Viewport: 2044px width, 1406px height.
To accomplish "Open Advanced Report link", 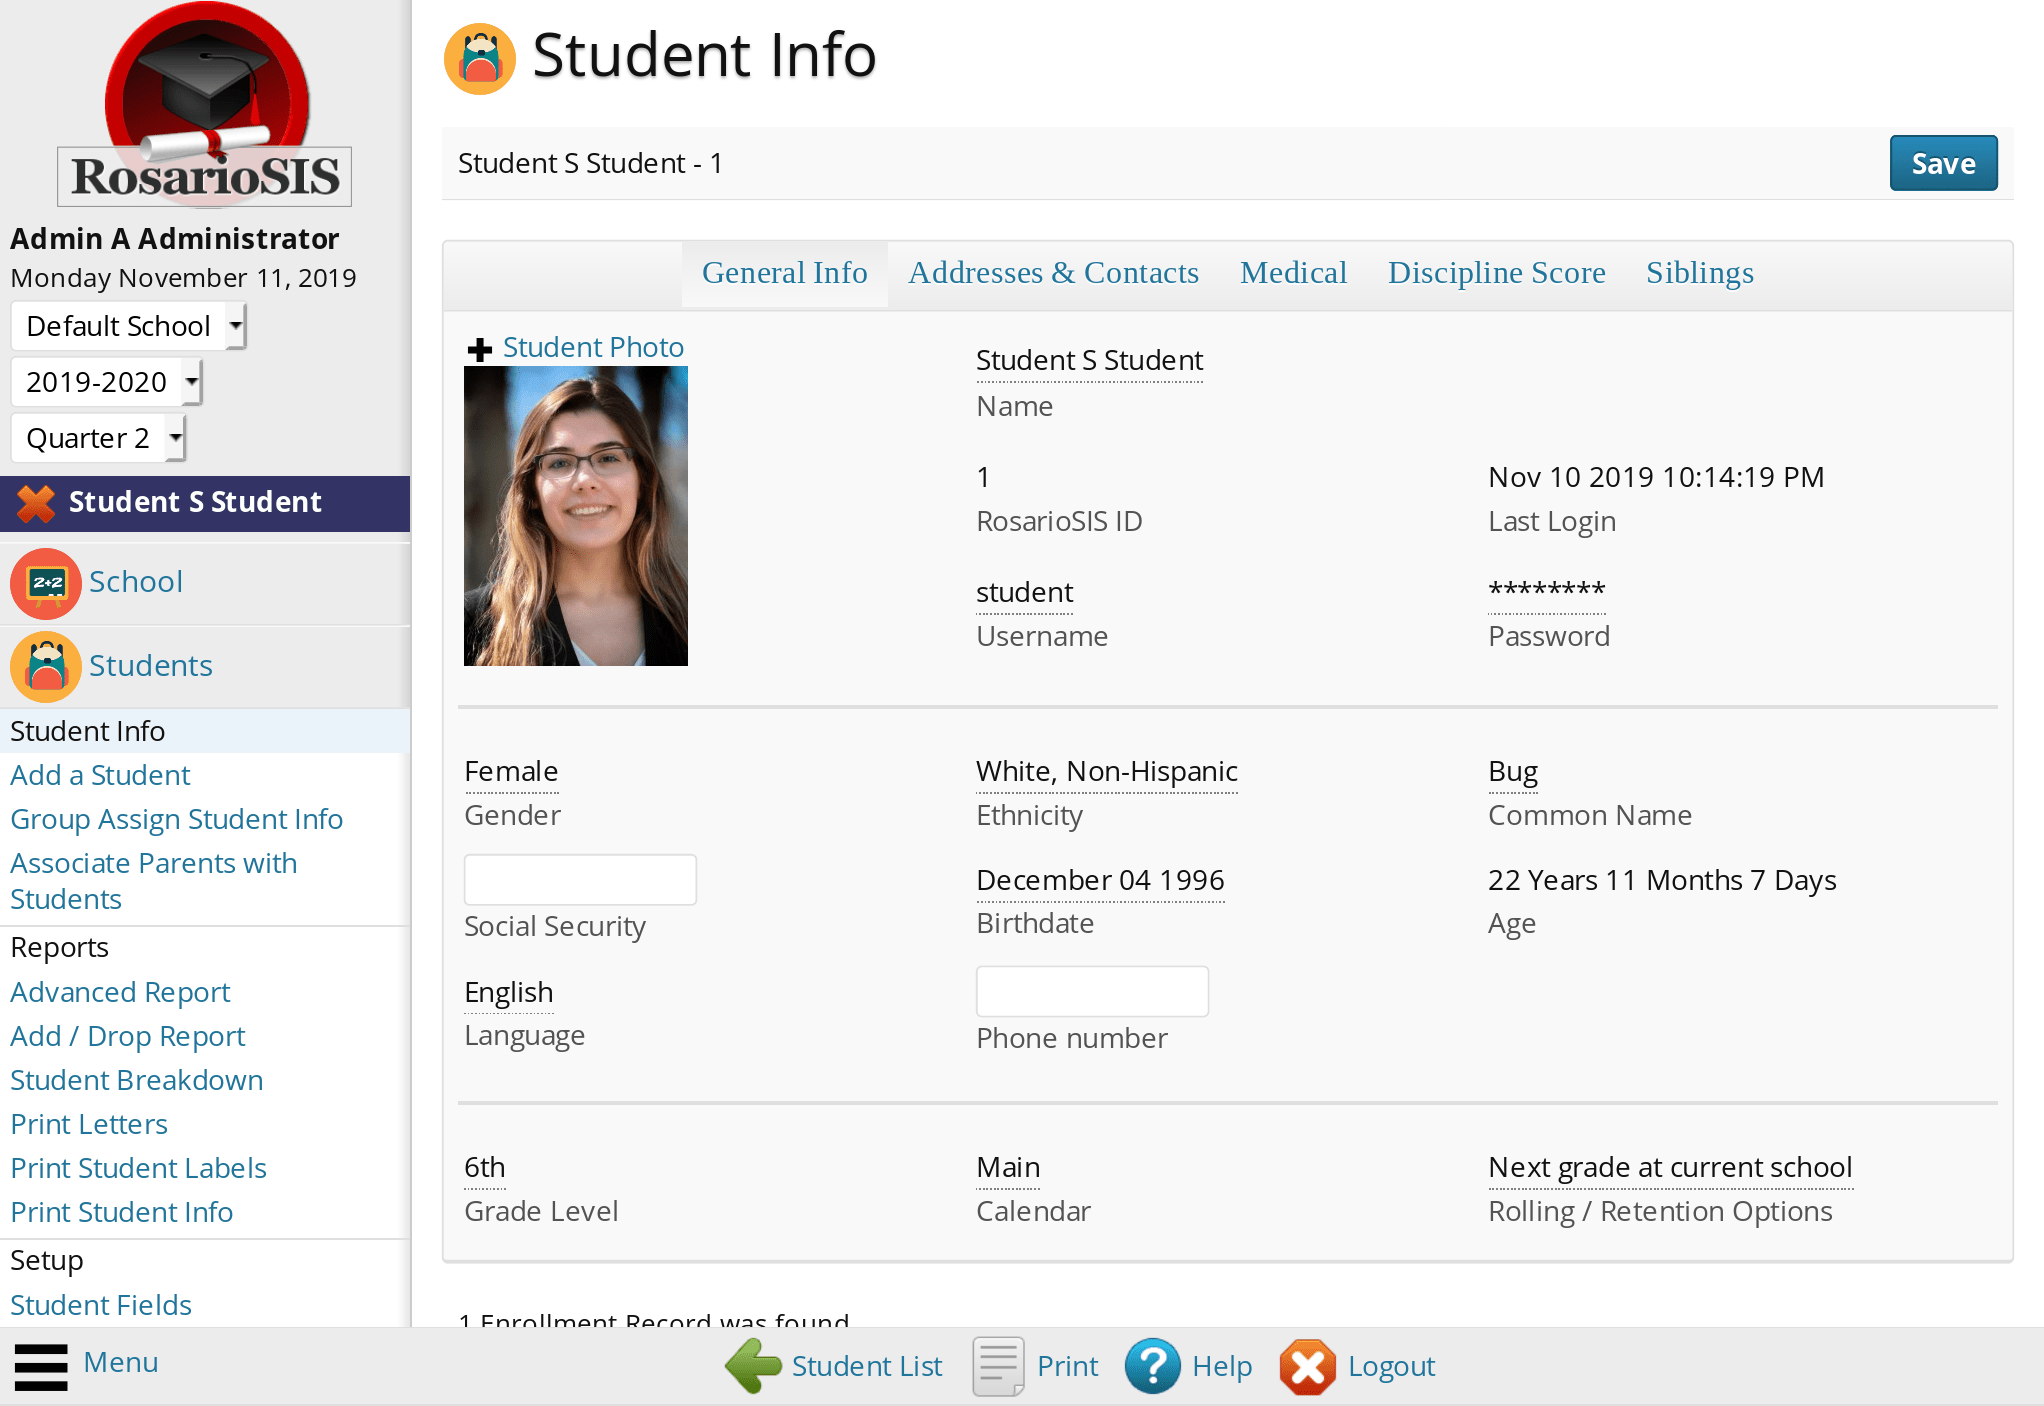I will click(x=120, y=992).
